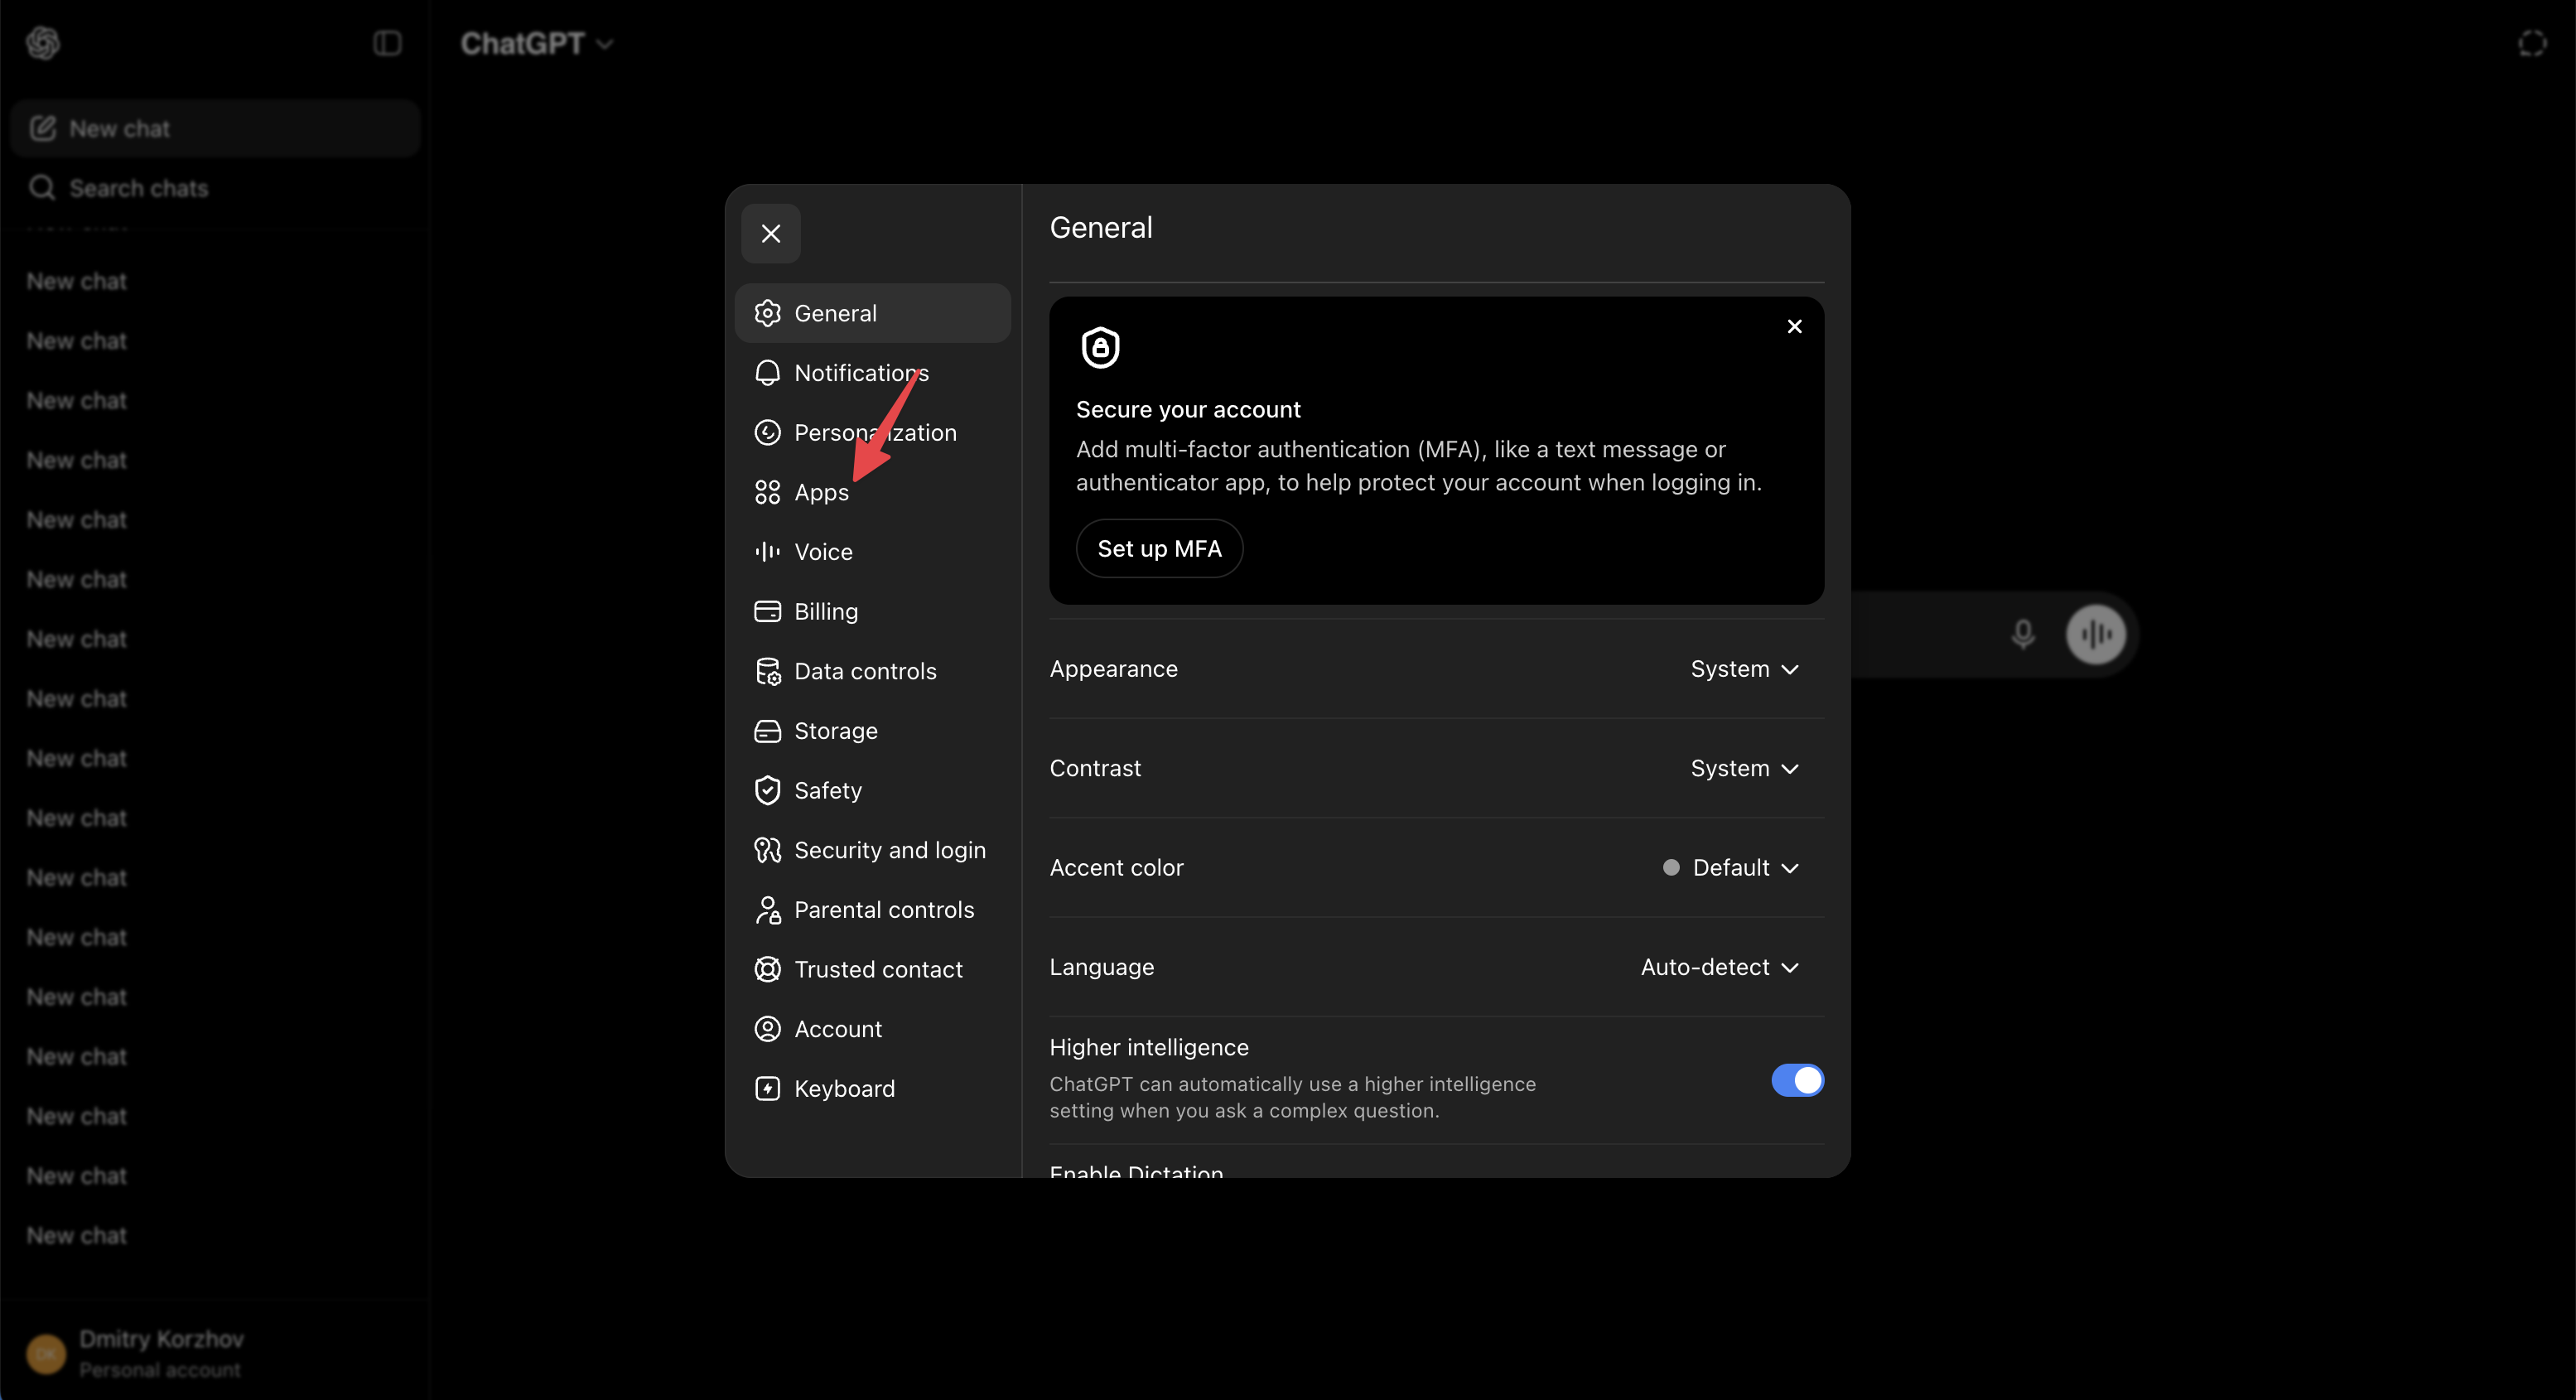Screen dimensions: 2576x1400
Task: Close the settings dialog with the X
Action: tap(770, 233)
